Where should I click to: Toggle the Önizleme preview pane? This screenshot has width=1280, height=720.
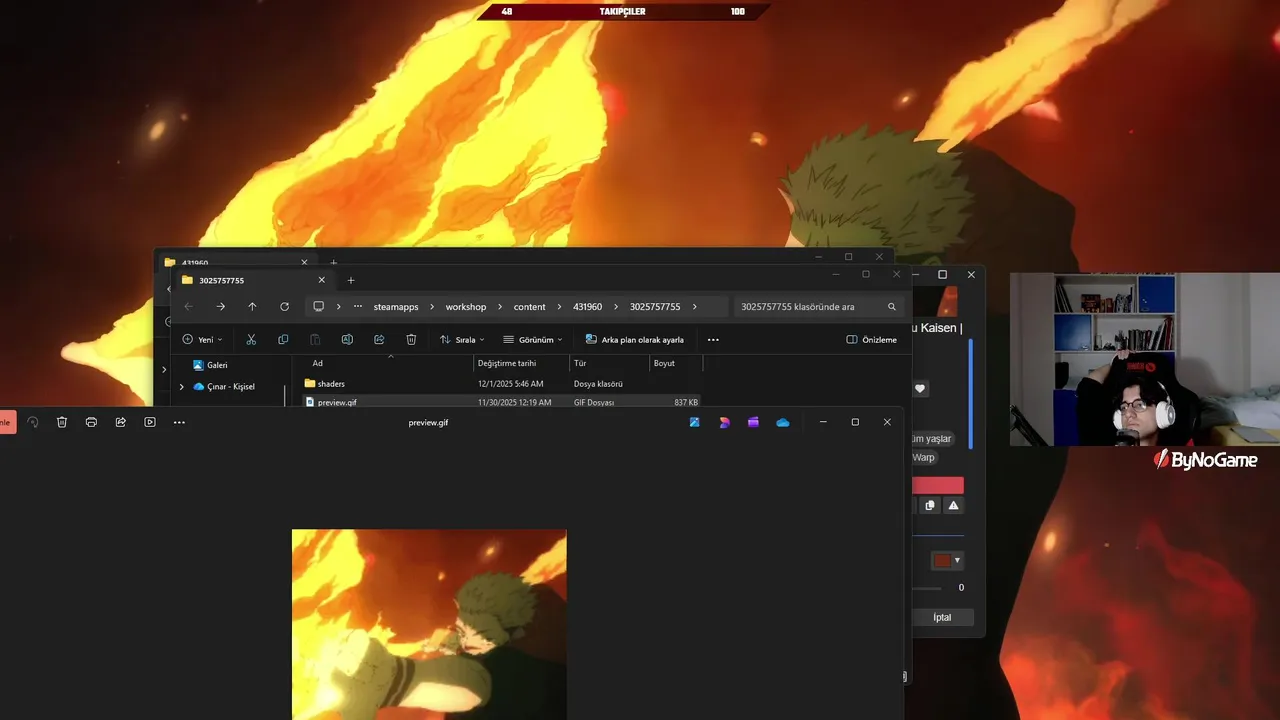[872, 340]
